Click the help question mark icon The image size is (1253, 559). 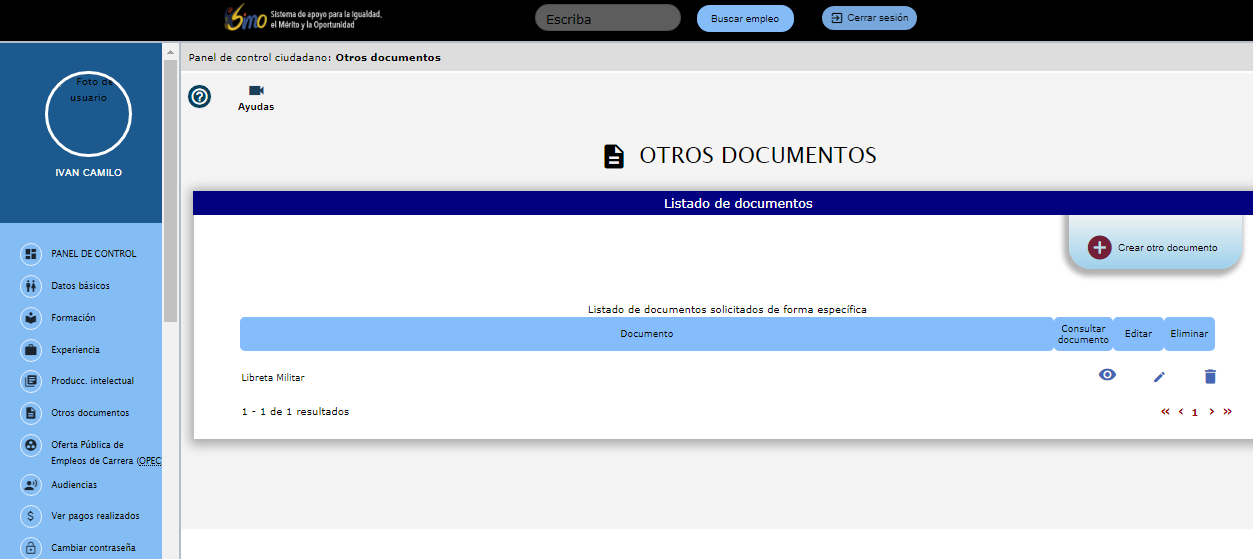tap(200, 97)
